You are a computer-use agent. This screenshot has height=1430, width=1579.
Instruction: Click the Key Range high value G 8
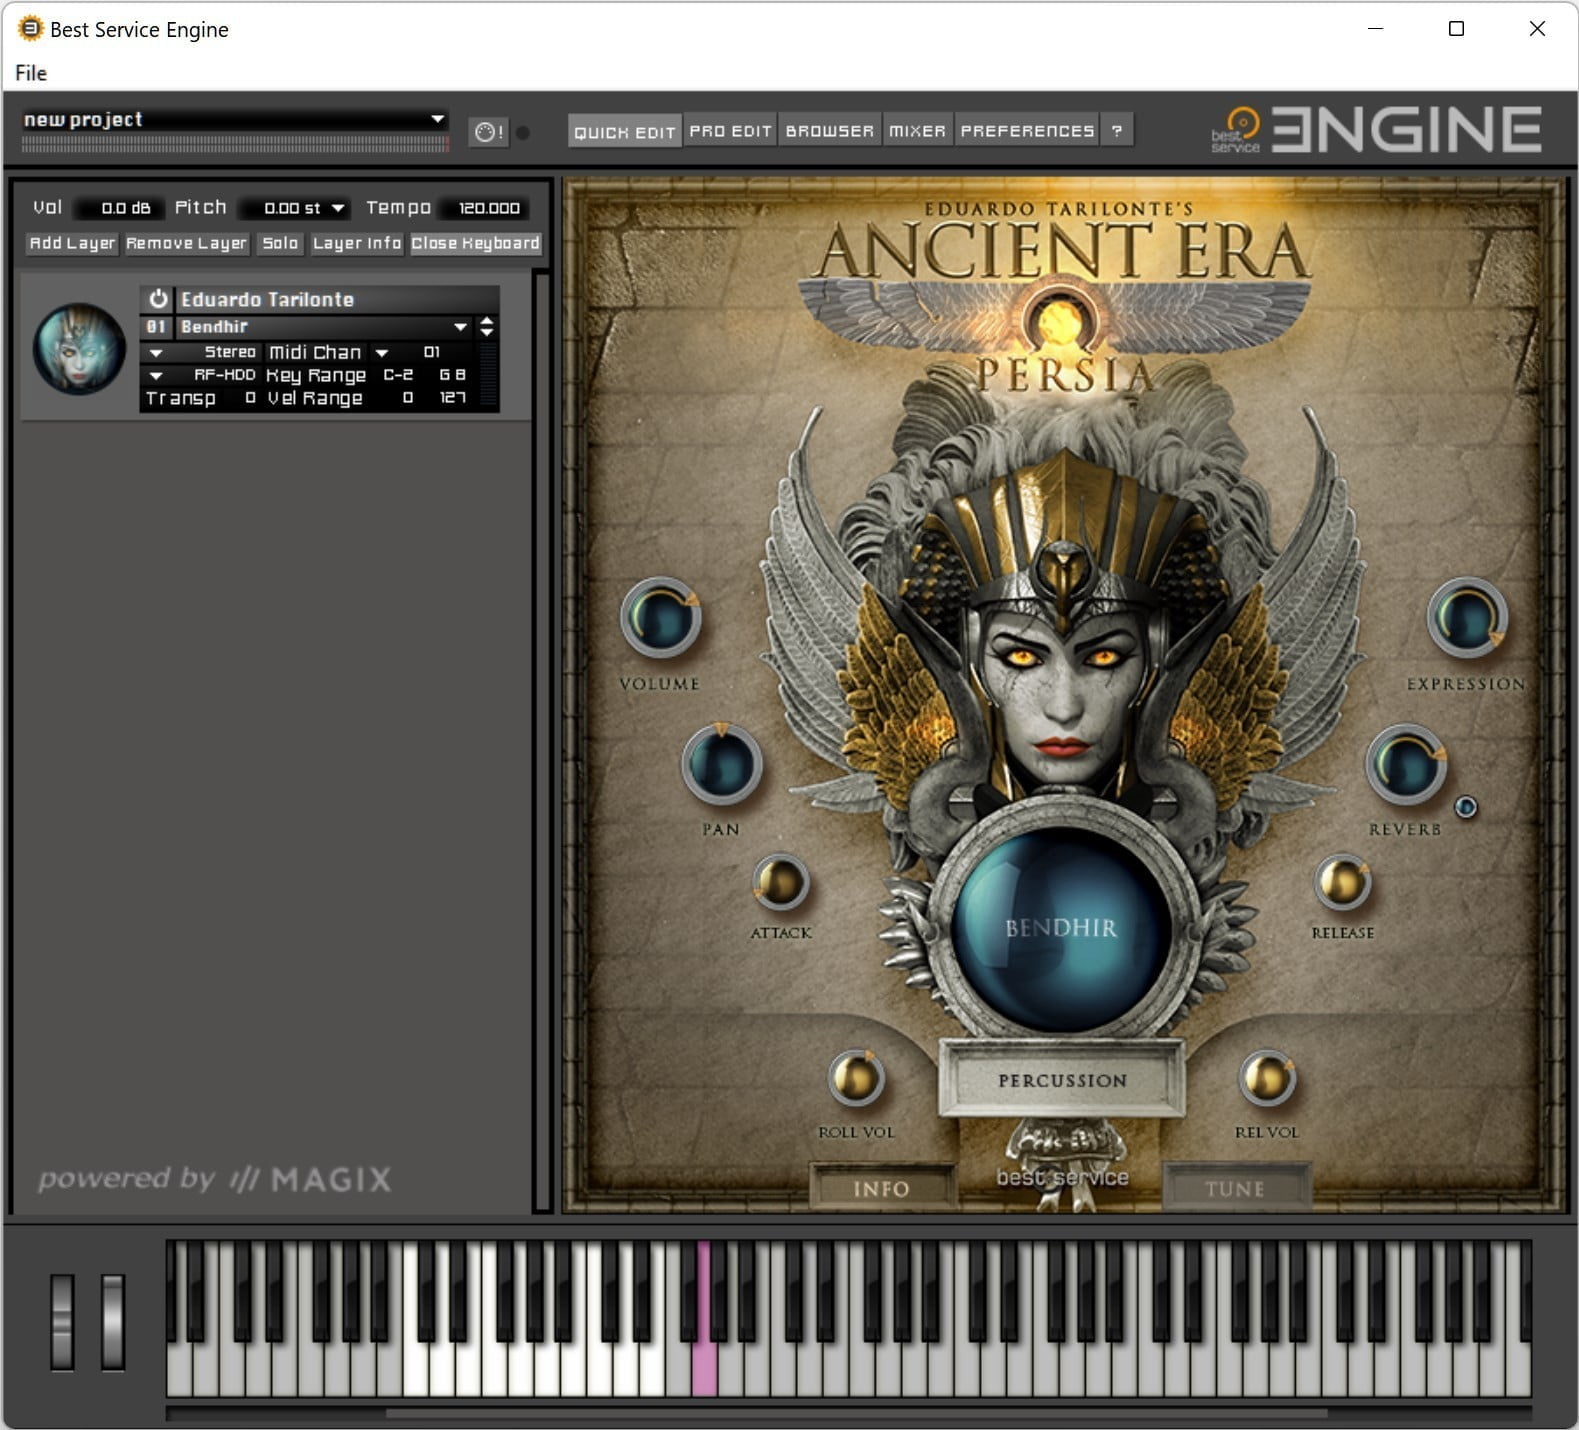(452, 375)
